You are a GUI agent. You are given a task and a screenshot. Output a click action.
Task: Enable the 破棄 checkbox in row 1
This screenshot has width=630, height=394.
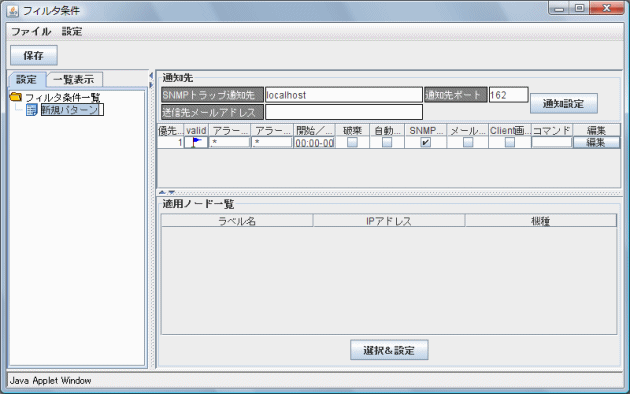[x=352, y=142]
